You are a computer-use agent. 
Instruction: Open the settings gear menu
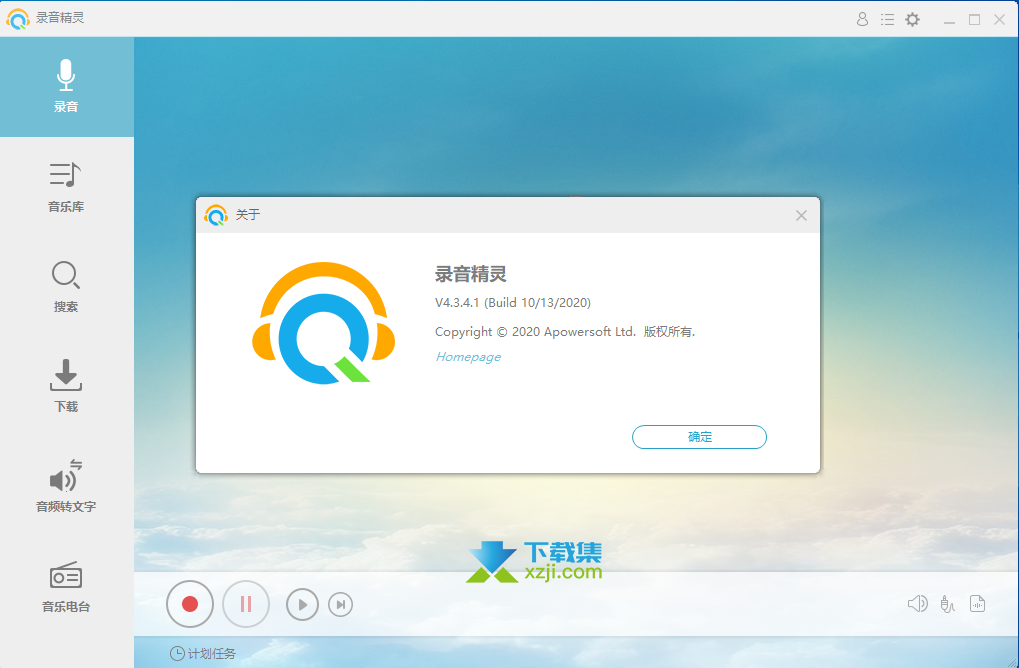[912, 19]
